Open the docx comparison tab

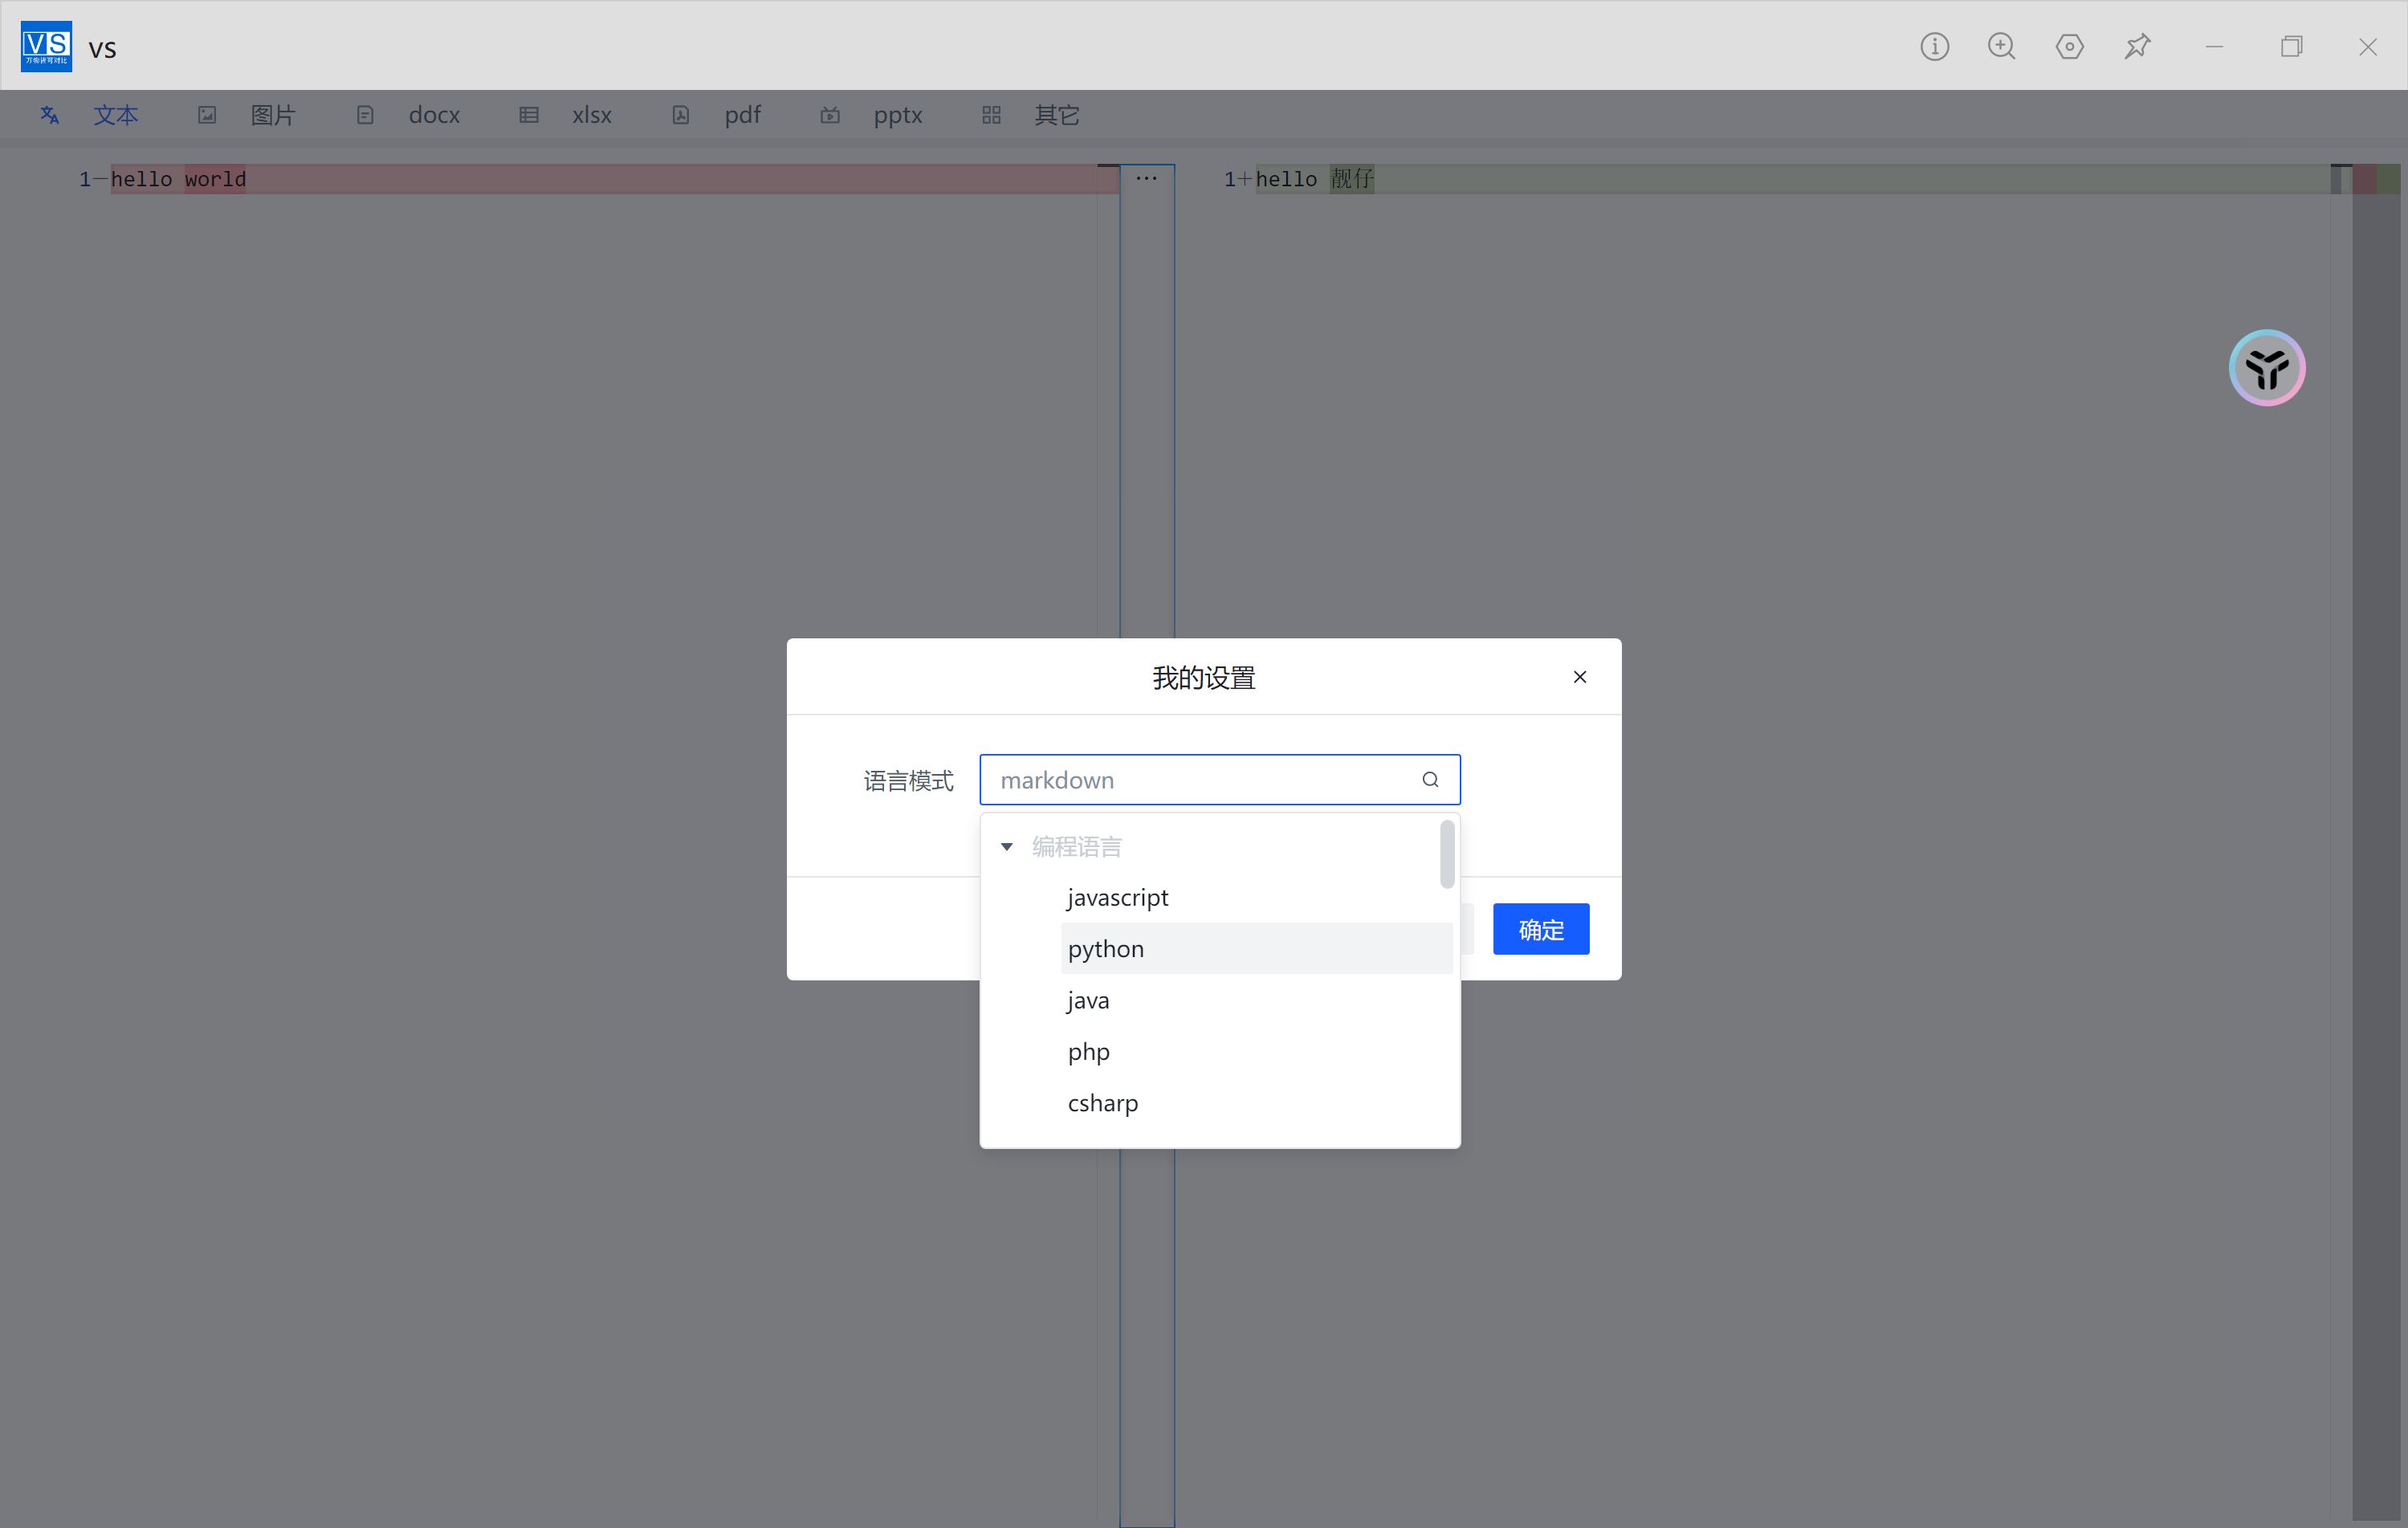434,115
